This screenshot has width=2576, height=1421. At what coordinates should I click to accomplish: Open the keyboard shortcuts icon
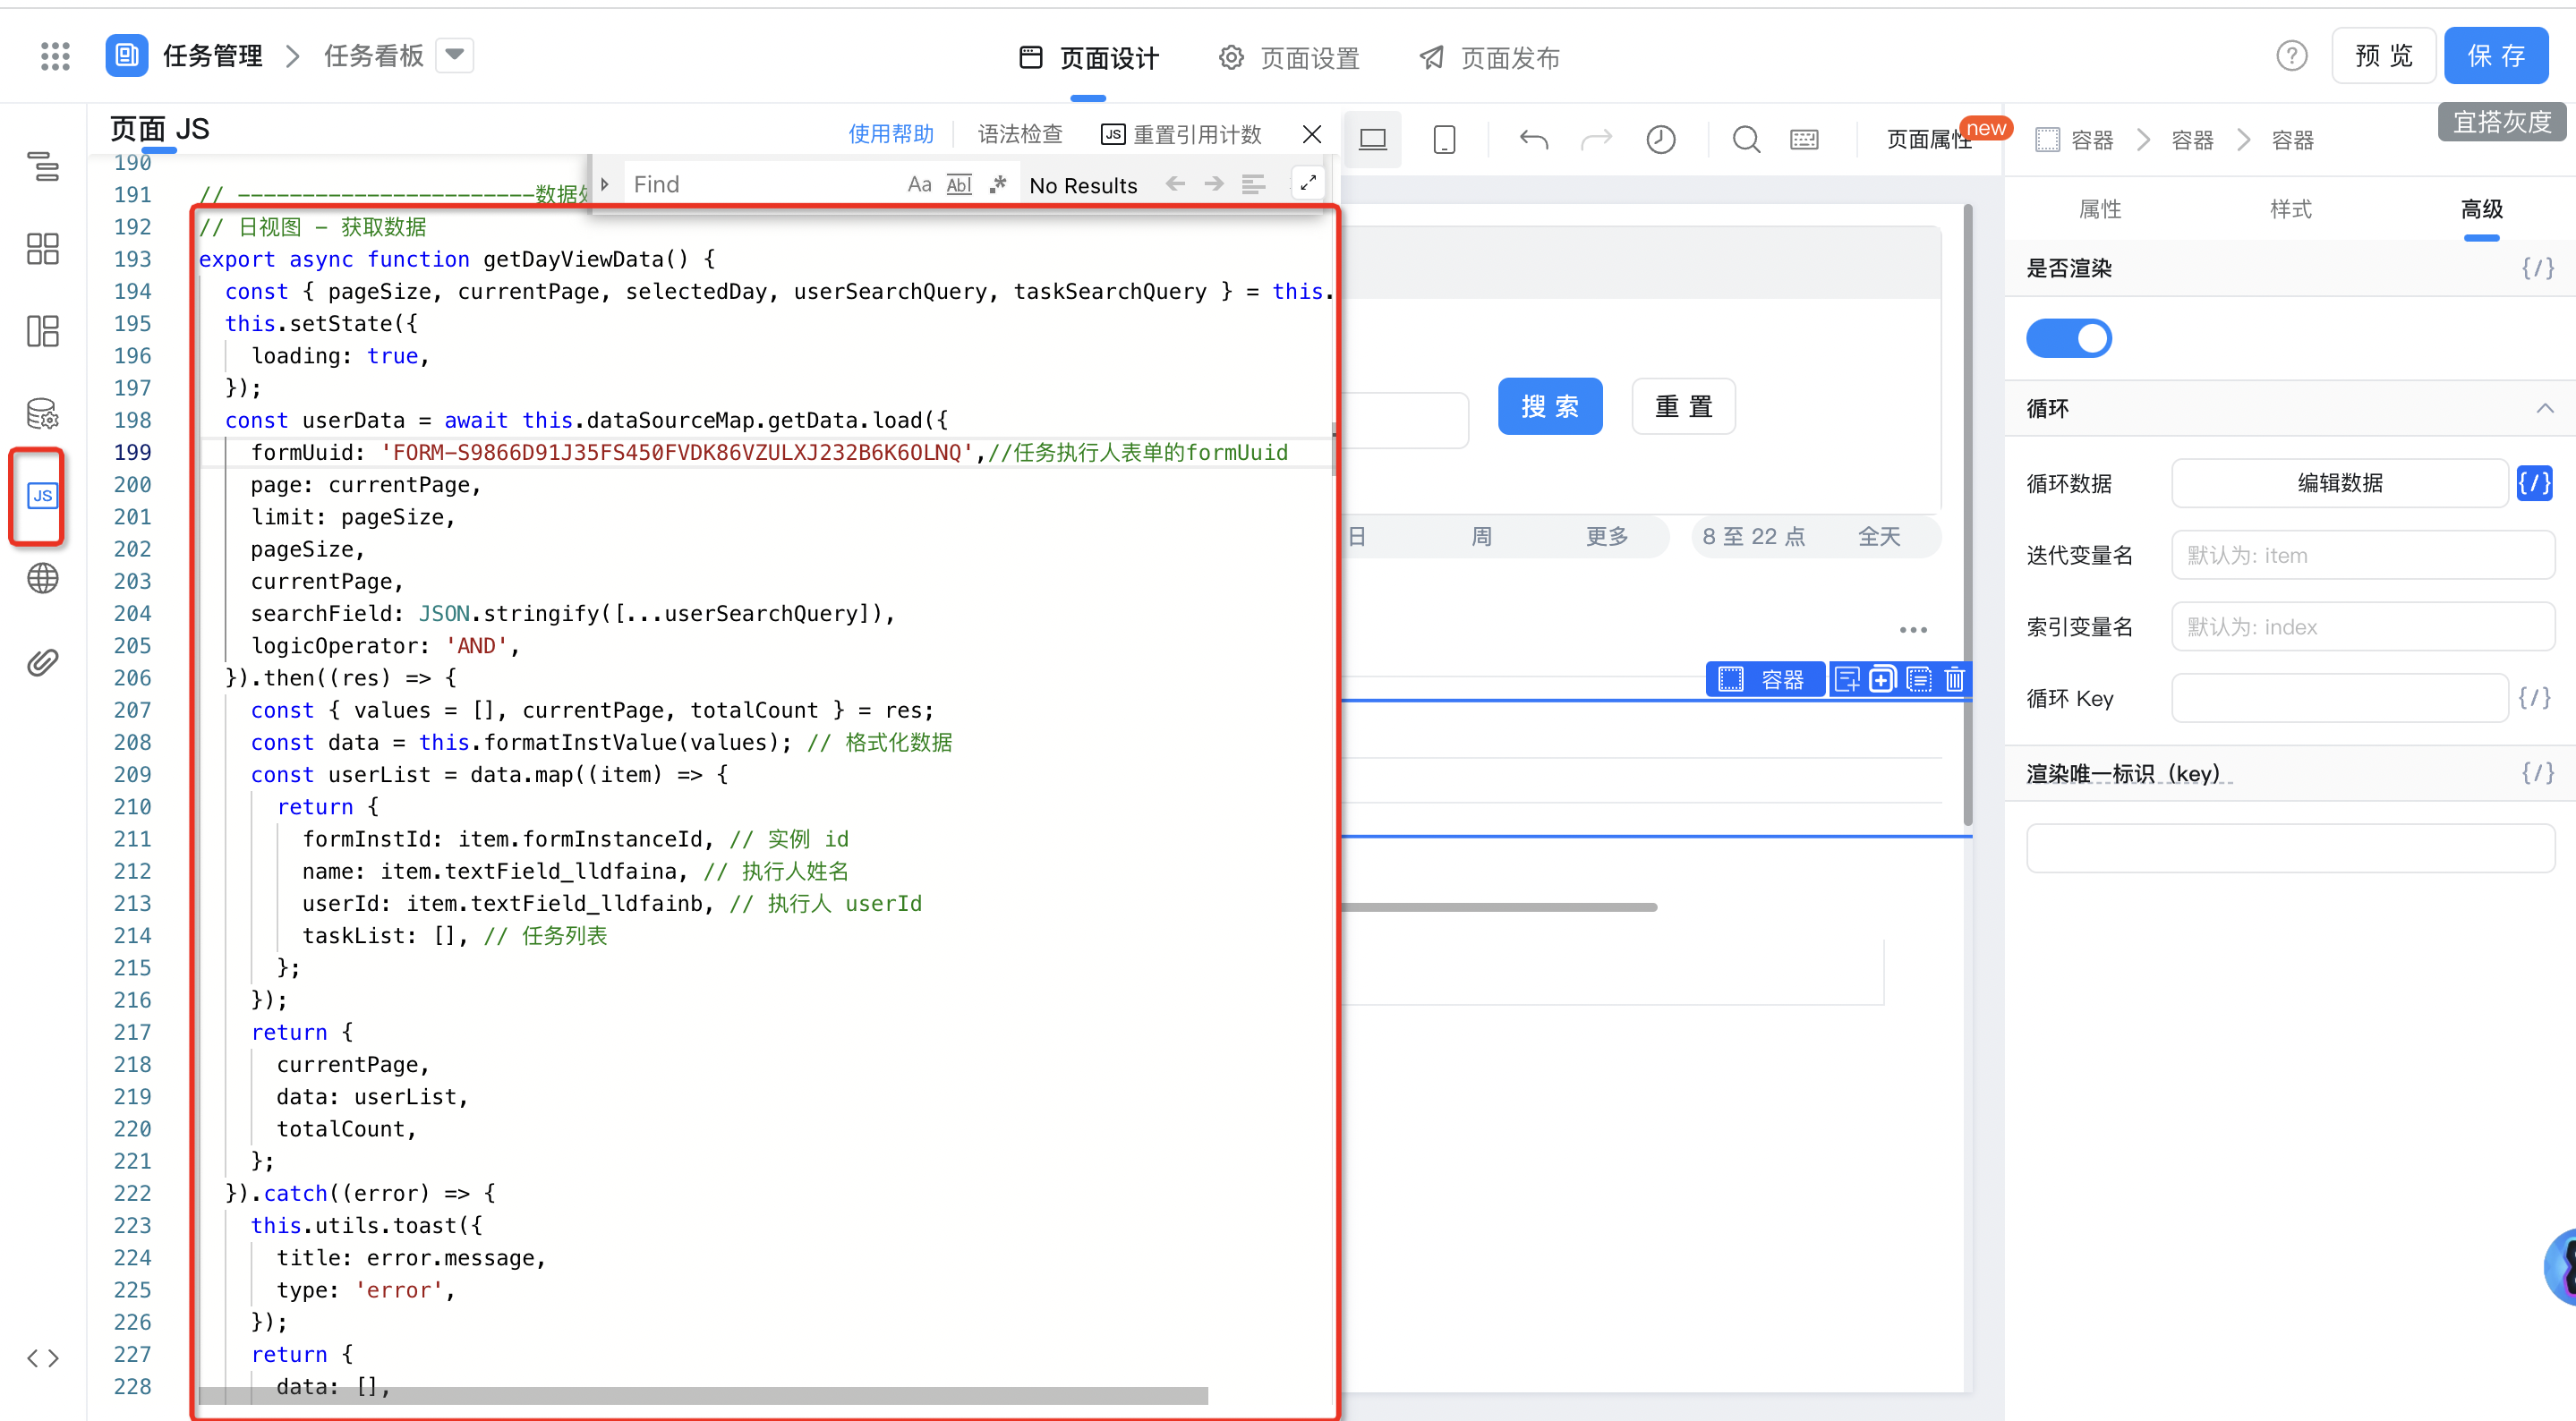click(x=1805, y=139)
